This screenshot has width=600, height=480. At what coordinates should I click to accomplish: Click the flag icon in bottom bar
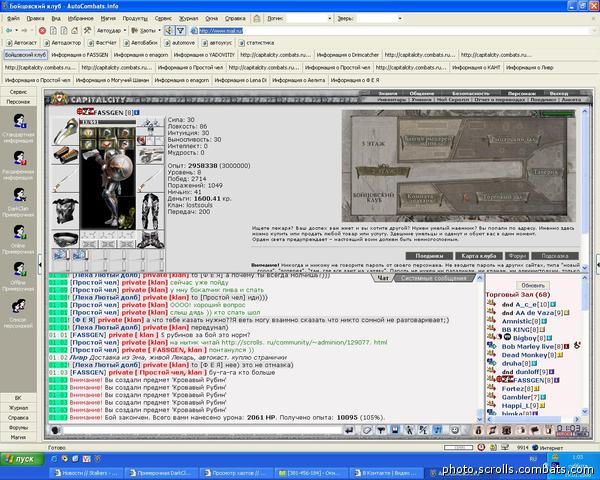[535, 430]
